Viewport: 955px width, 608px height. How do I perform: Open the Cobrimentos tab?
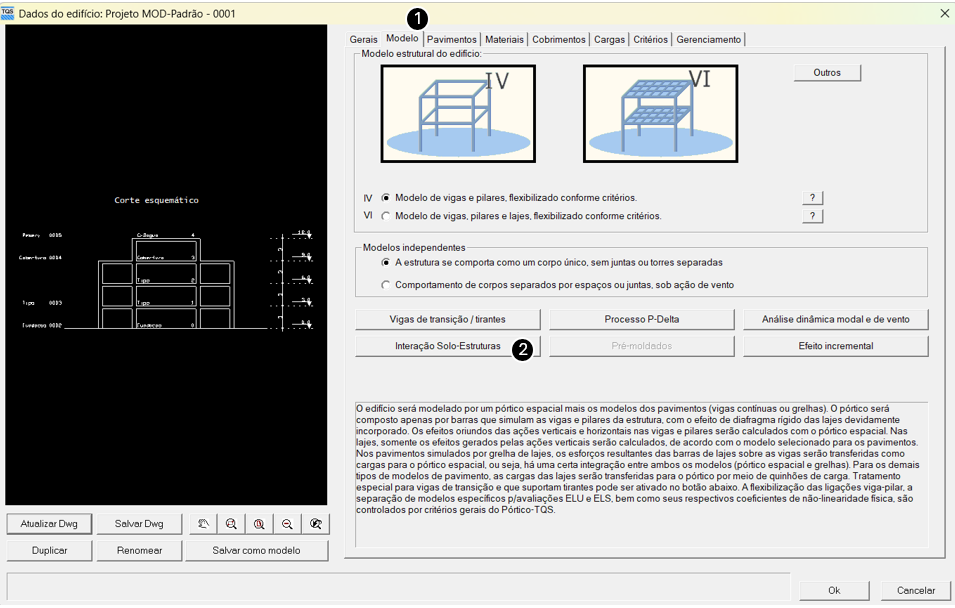[x=559, y=40]
